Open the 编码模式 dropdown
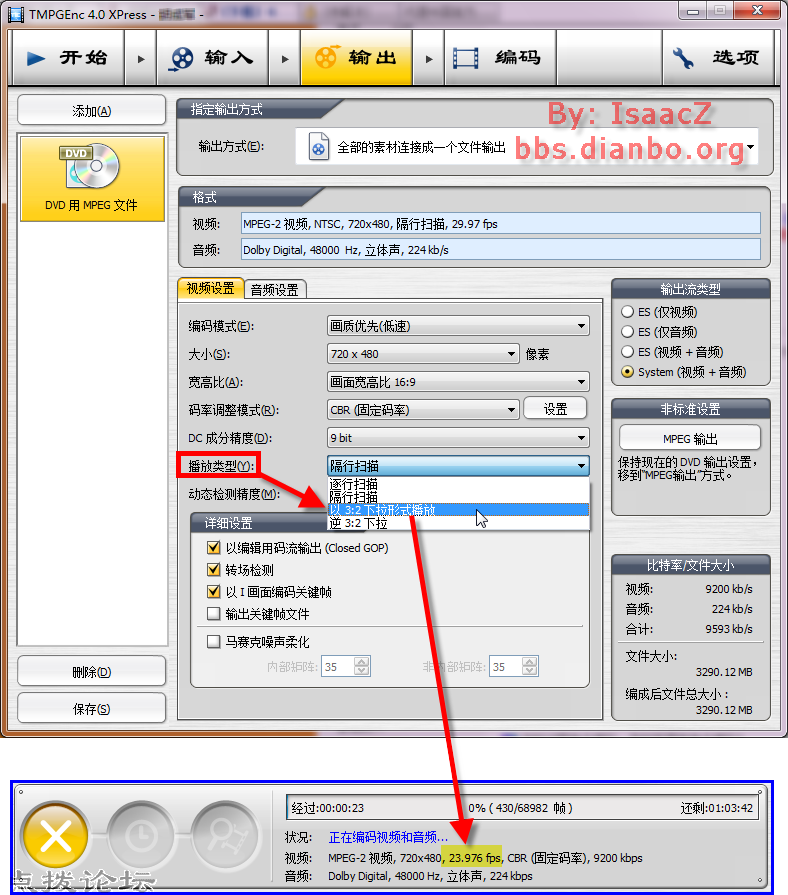Screen dimensions: 788x895 (458, 325)
